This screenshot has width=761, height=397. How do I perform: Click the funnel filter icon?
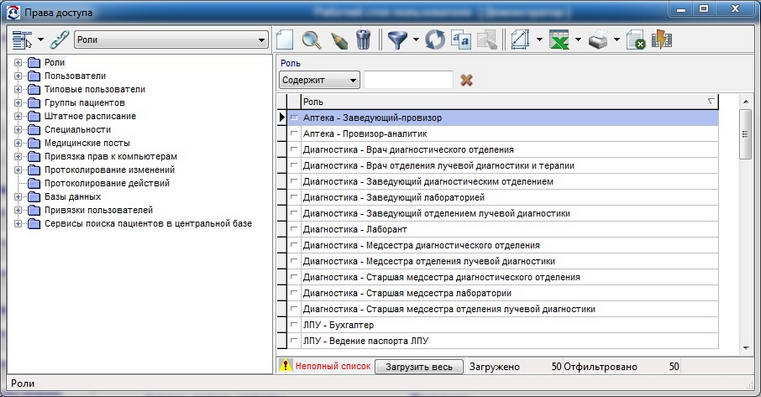pyautogui.click(x=397, y=40)
